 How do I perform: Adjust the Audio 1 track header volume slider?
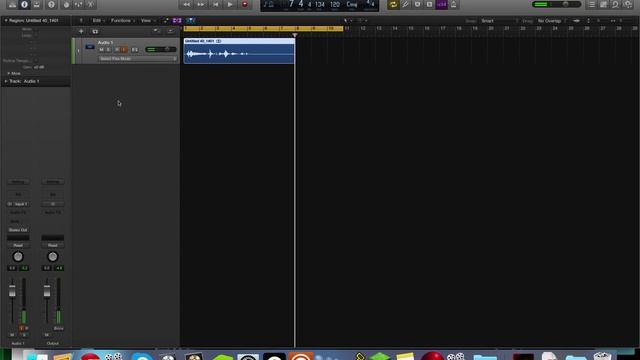(x=161, y=49)
